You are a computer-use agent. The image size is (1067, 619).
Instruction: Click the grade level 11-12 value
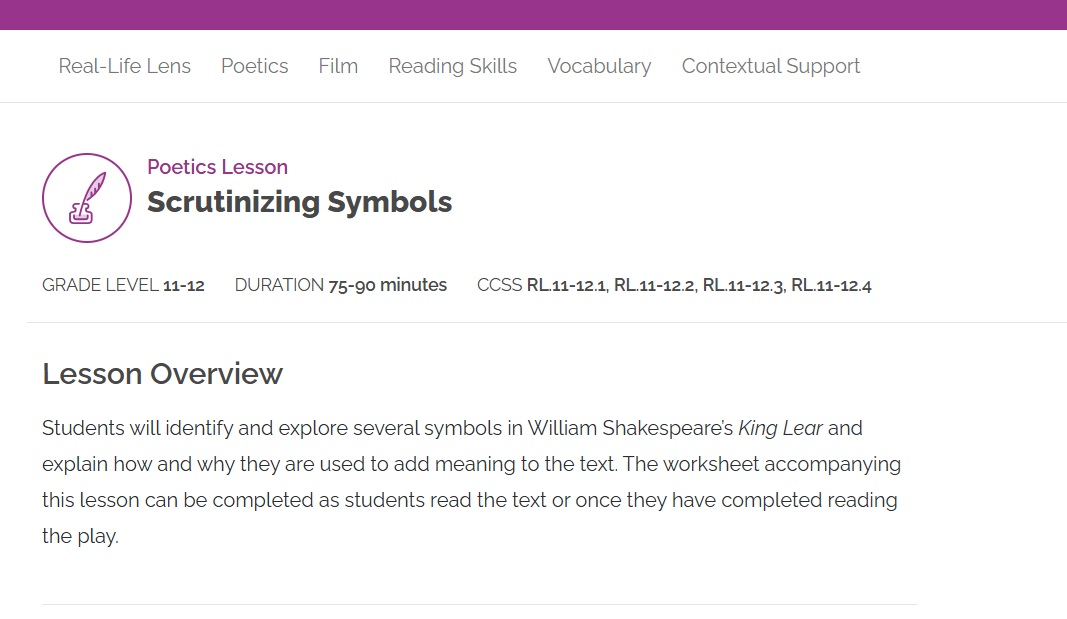(183, 286)
